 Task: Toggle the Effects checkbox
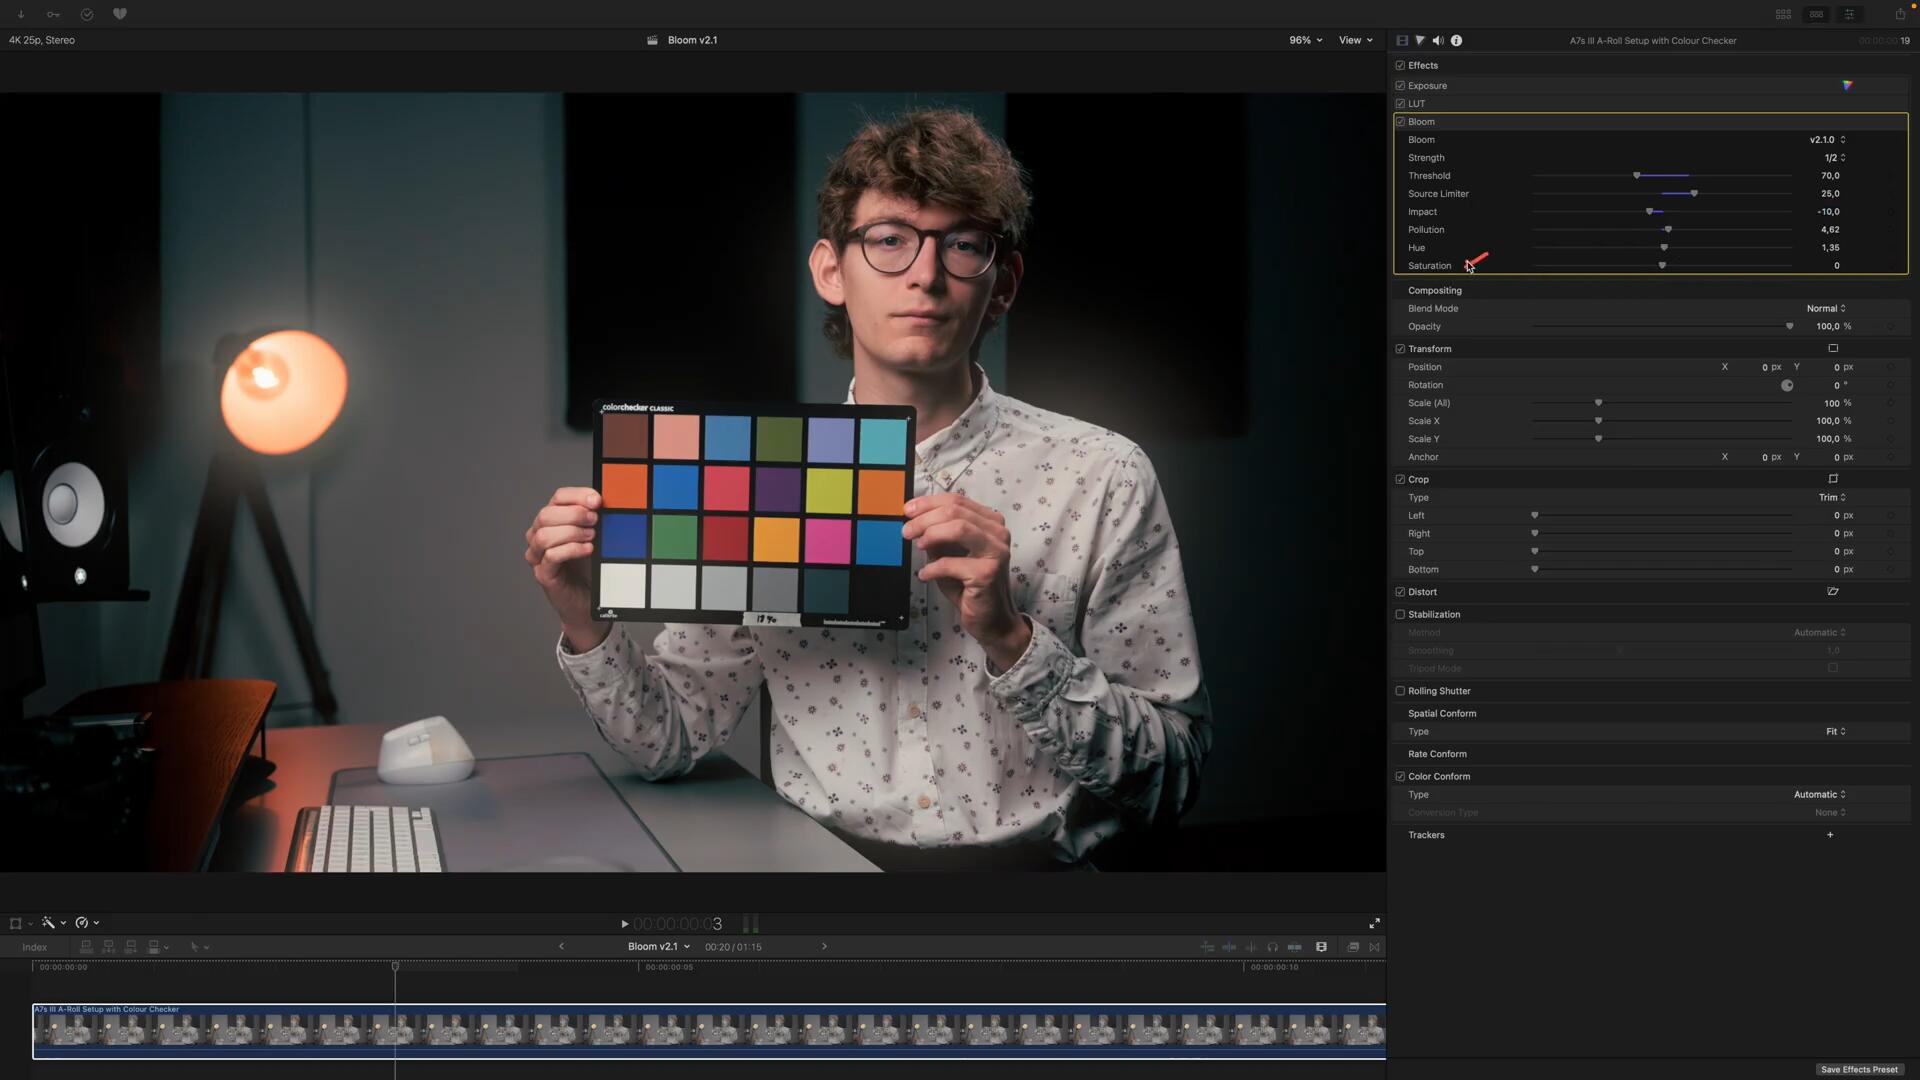[1399, 65]
